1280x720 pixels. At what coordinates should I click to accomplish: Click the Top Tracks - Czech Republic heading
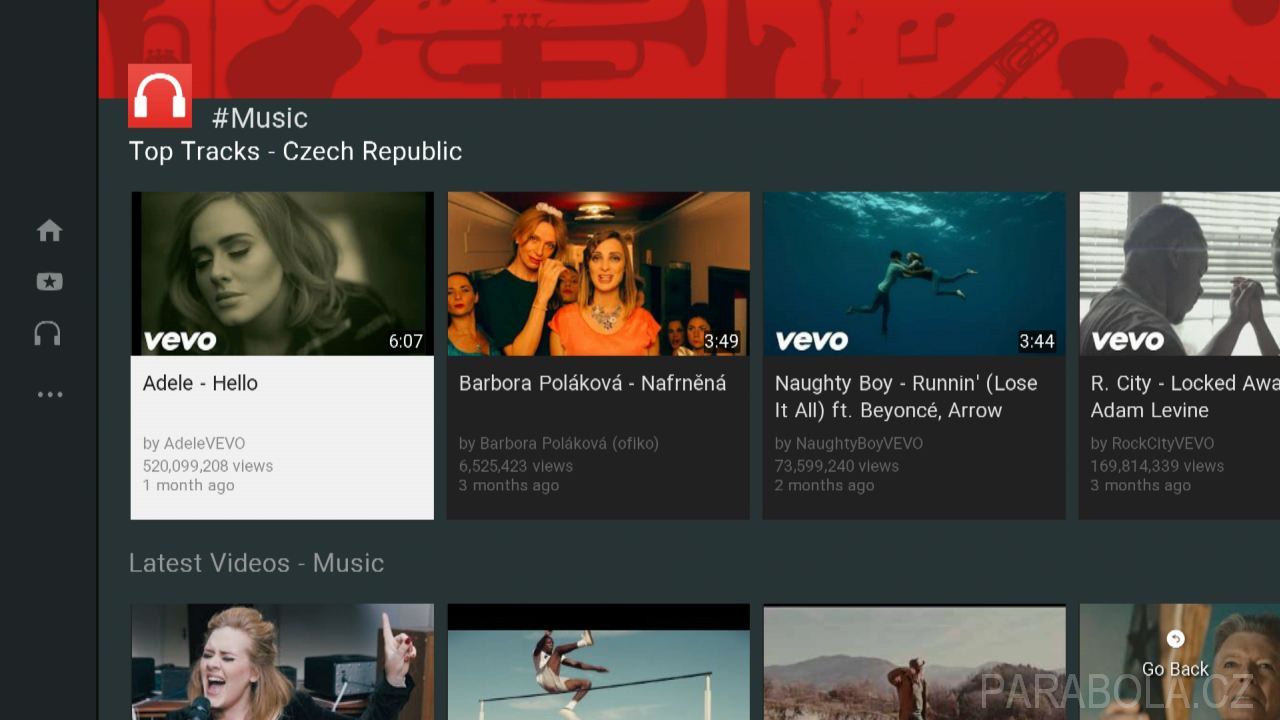[295, 151]
